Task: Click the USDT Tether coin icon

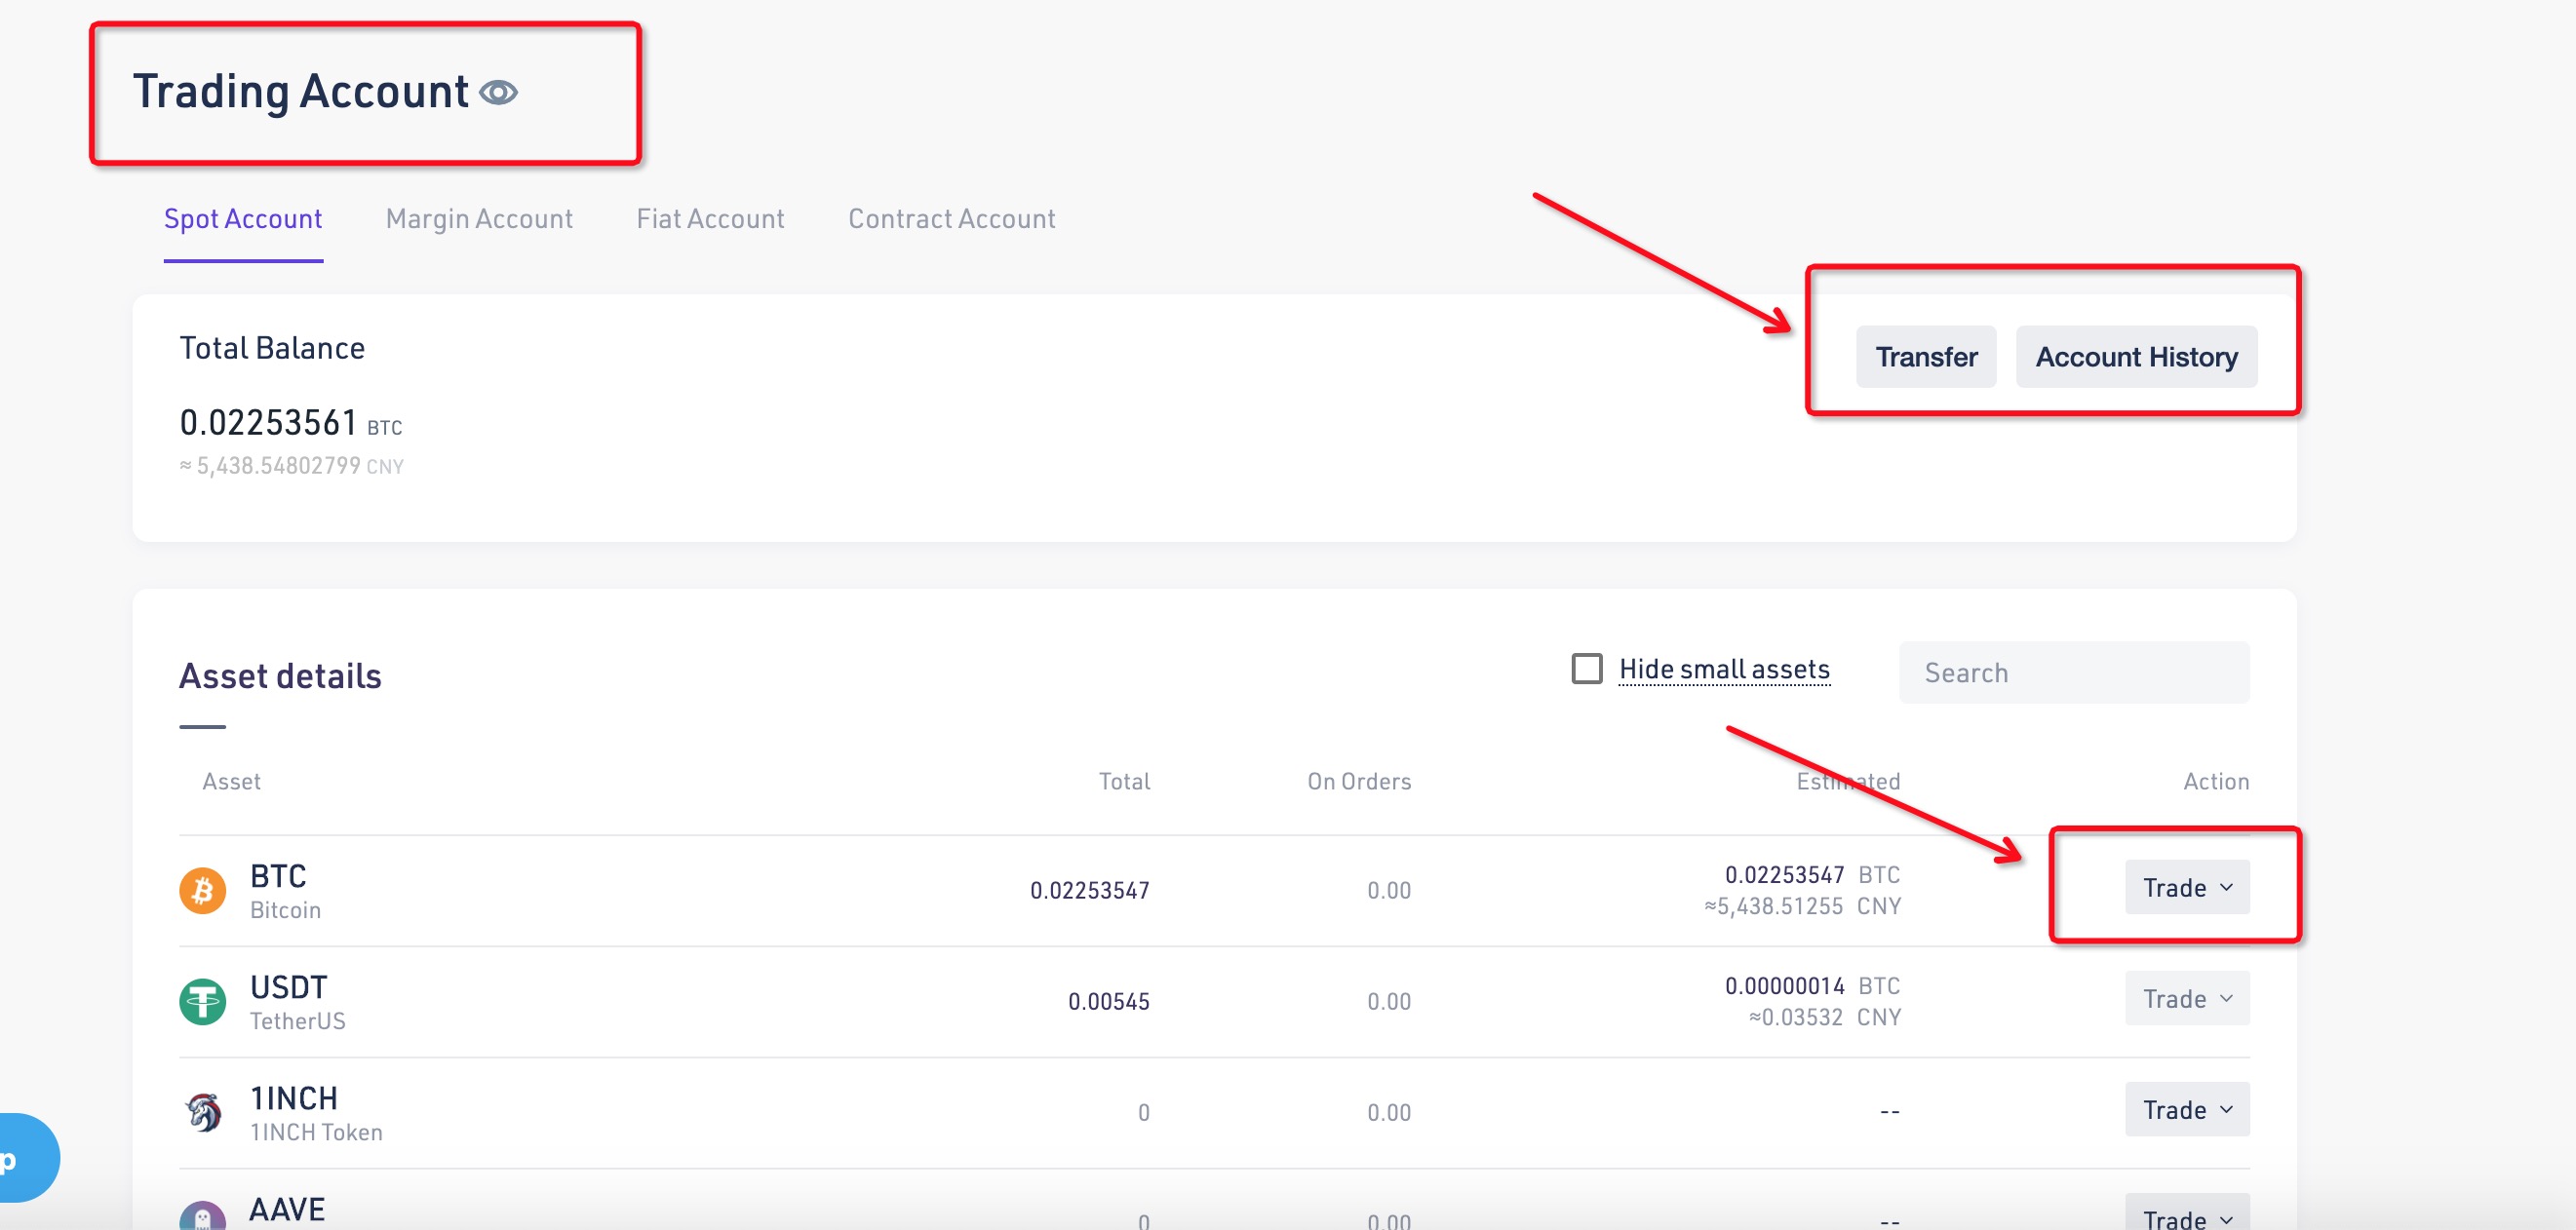Action: click(203, 1001)
